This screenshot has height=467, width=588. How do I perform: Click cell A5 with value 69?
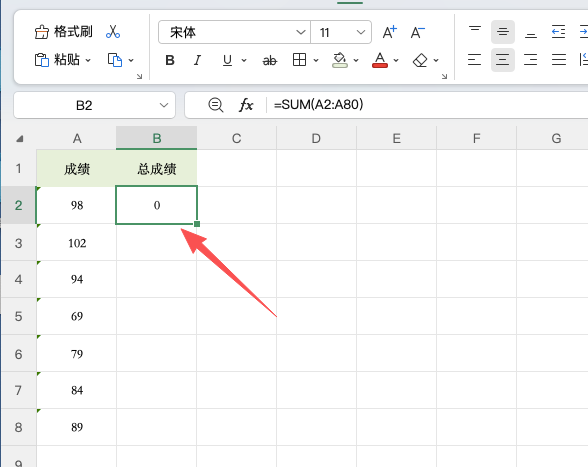point(77,316)
